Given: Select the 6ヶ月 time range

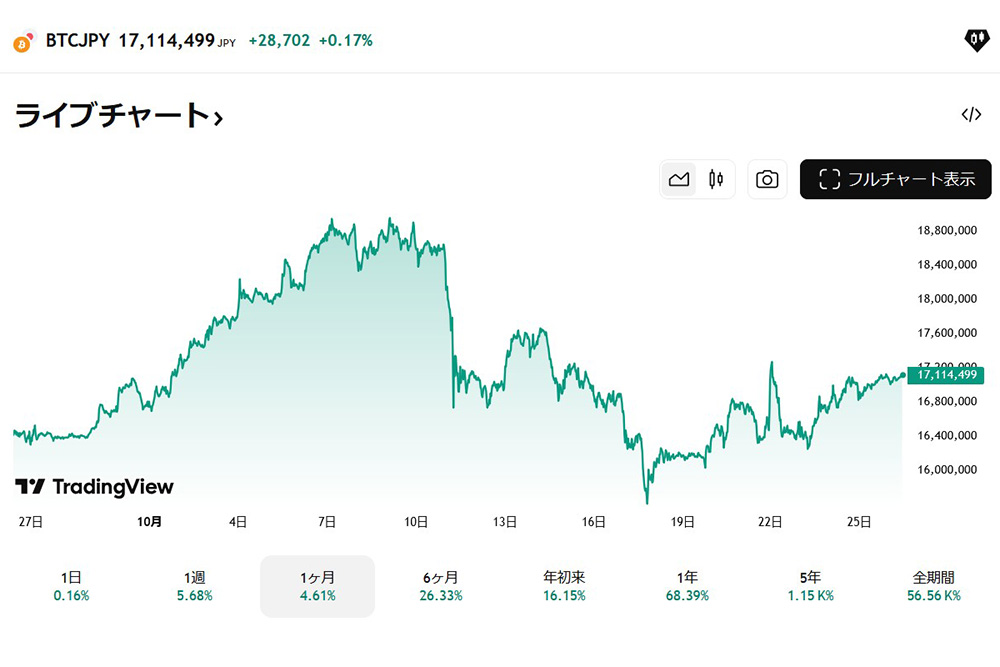Looking at the screenshot, I should tap(440, 586).
